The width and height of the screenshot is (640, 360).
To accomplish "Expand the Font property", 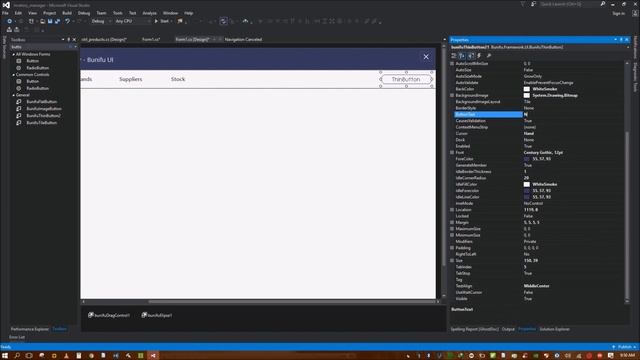I will point(452,153).
